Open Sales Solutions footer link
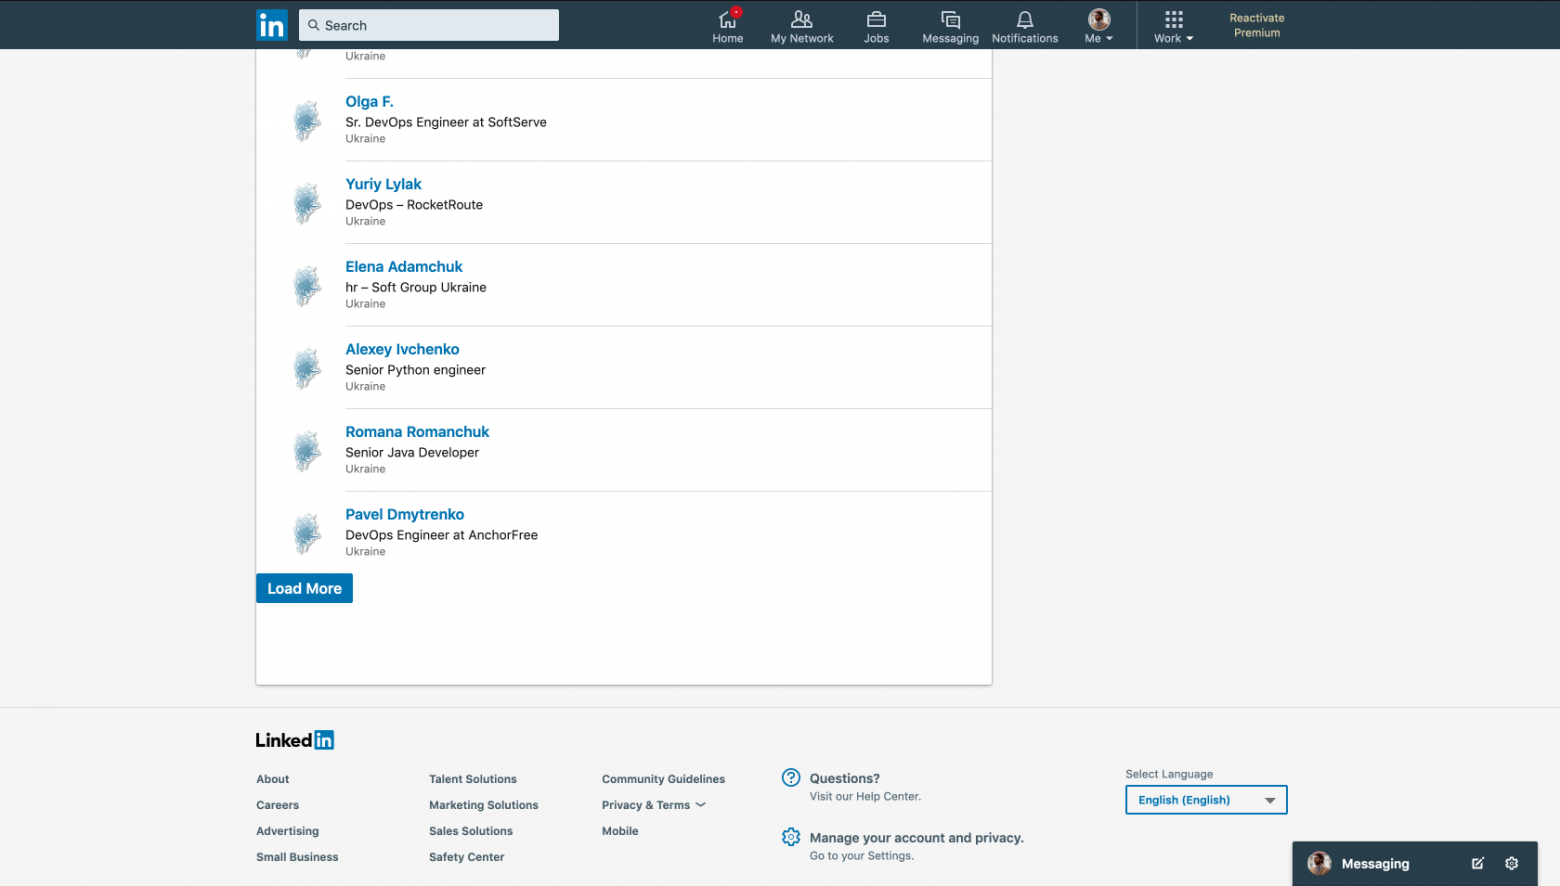 coord(471,831)
